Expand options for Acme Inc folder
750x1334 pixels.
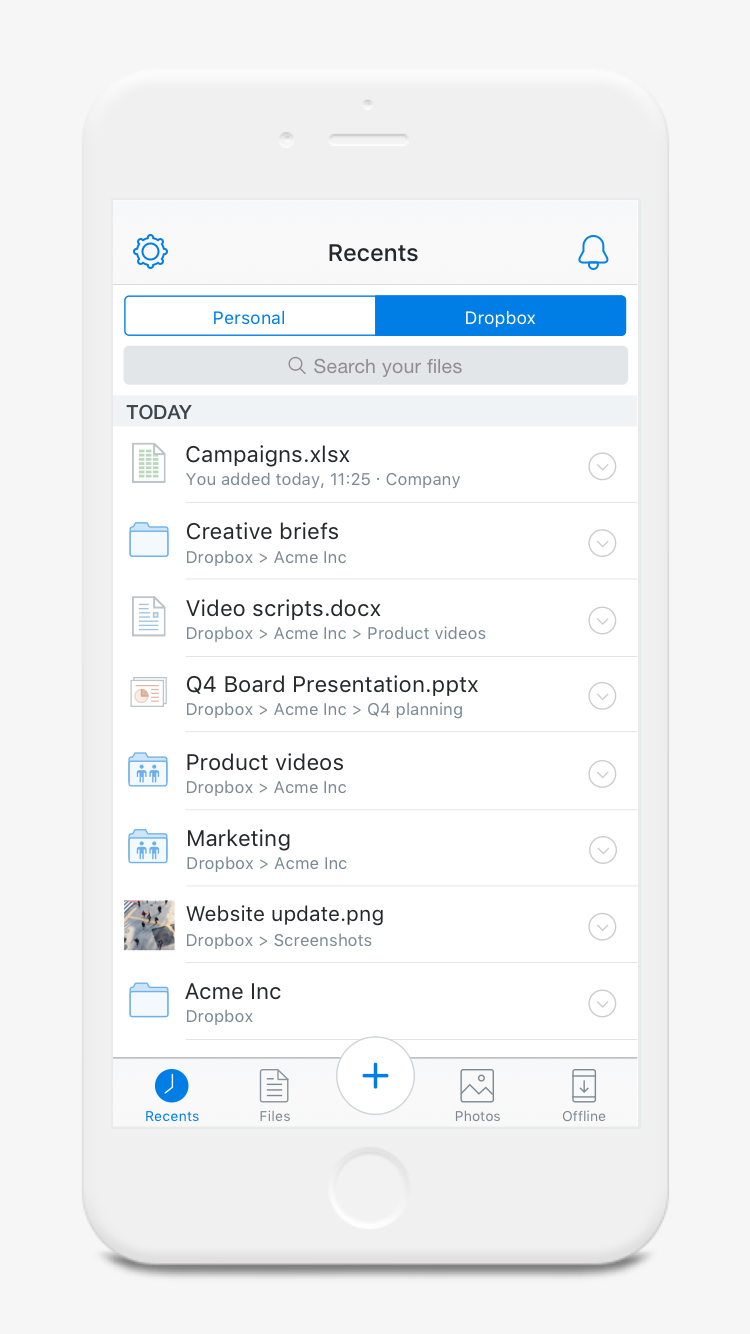602,1003
